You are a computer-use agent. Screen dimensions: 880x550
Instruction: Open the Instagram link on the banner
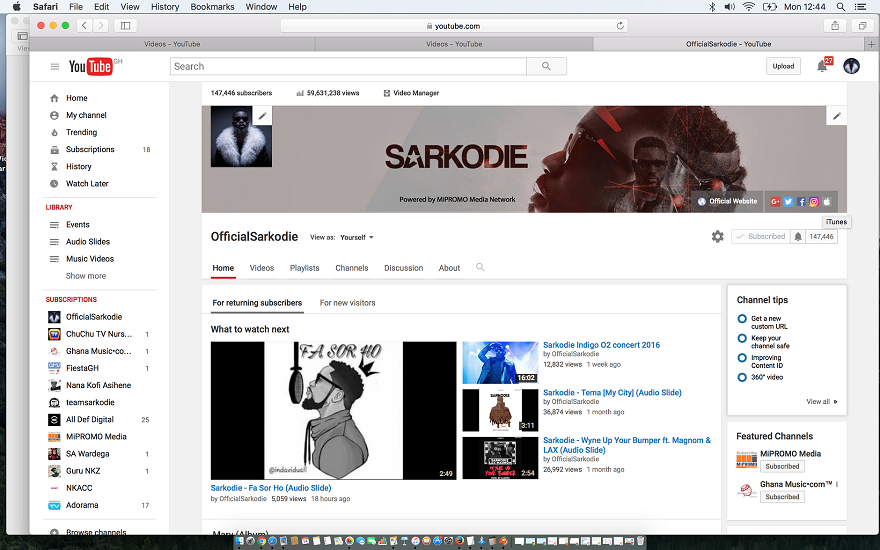(814, 201)
